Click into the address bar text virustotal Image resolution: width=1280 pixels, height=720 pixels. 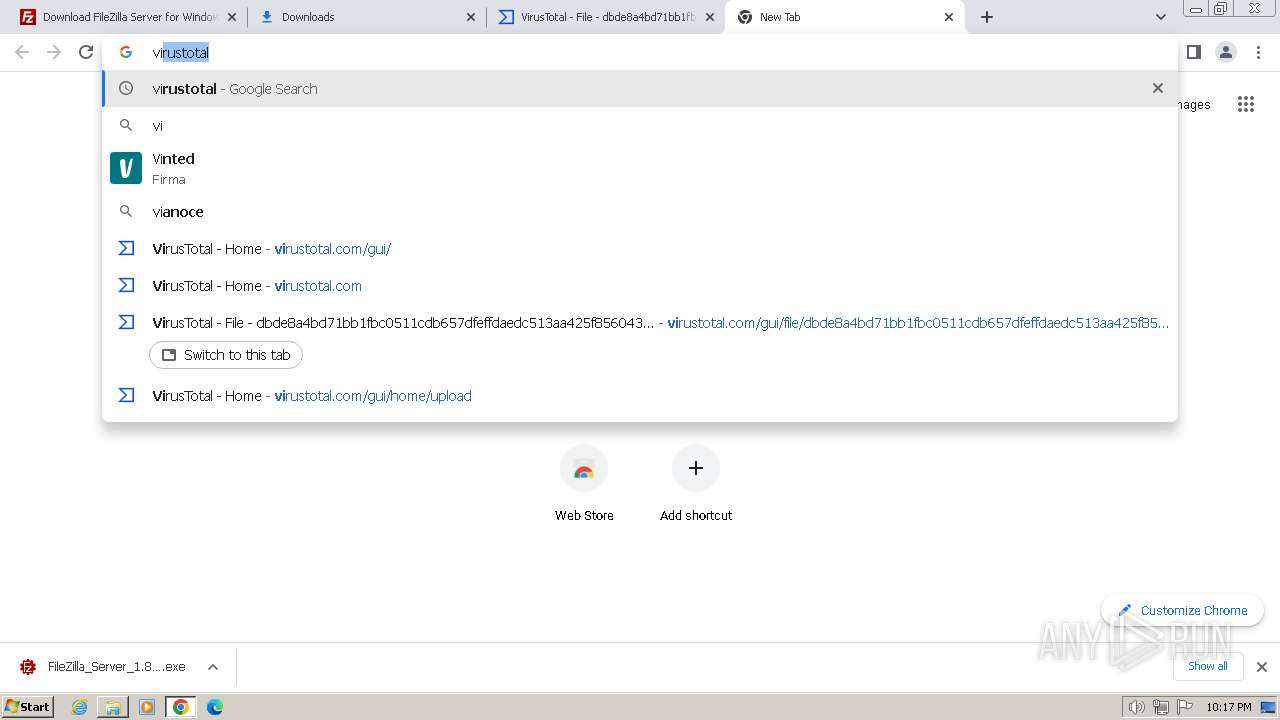tap(181, 53)
